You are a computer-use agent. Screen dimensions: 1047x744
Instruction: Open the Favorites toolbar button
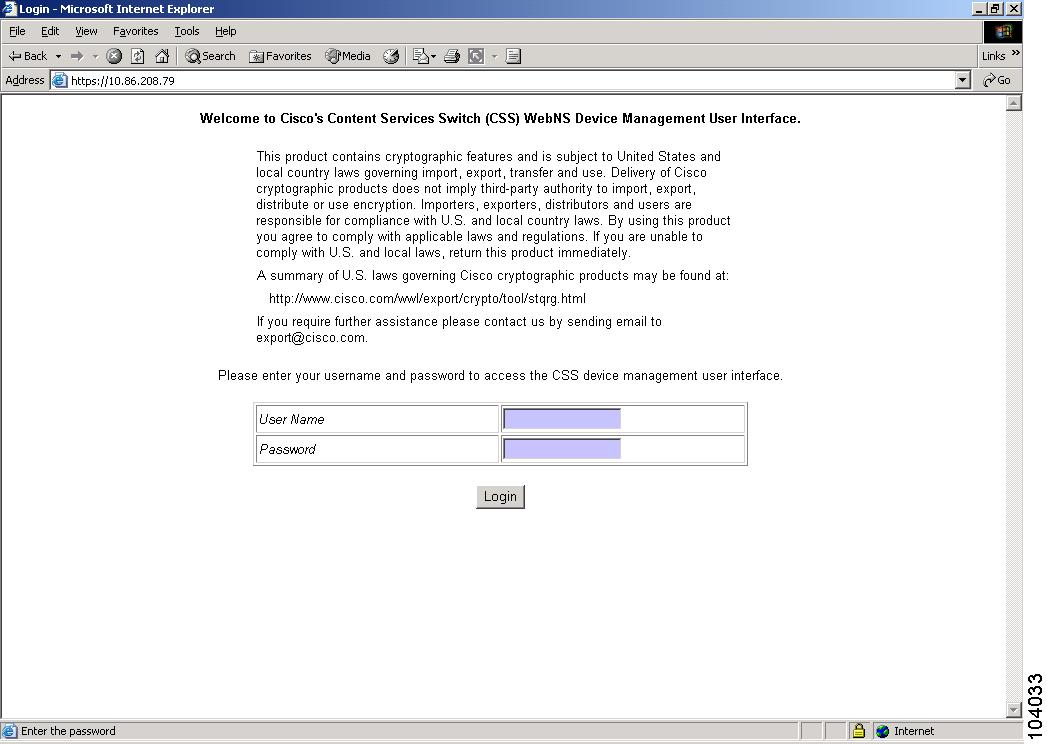coord(280,56)
